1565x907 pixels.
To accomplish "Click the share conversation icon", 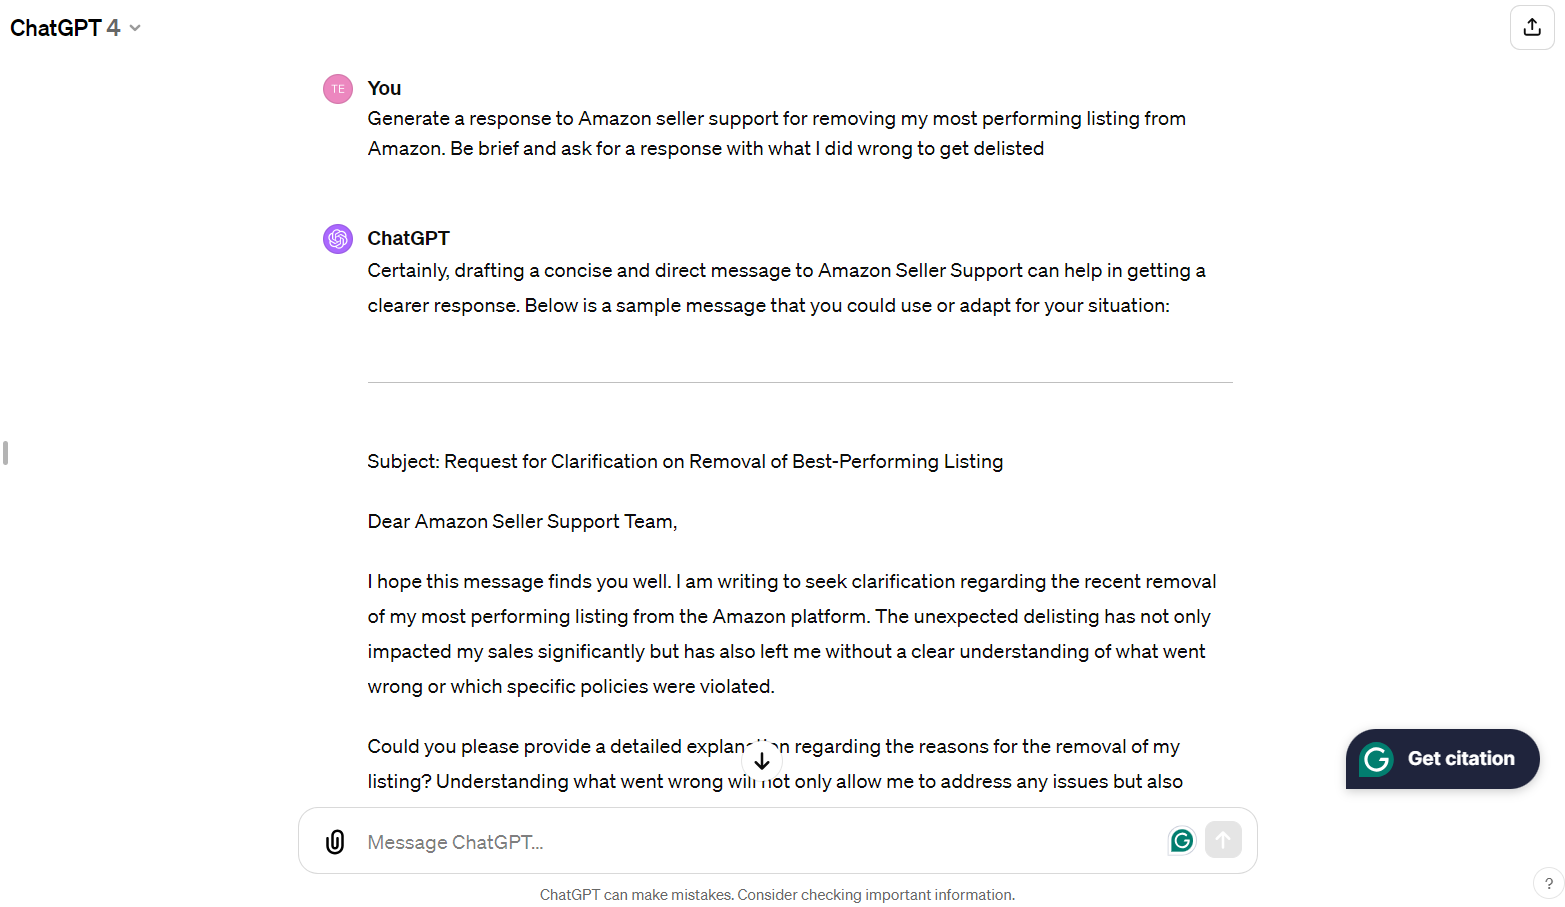I will [1532, 27].
